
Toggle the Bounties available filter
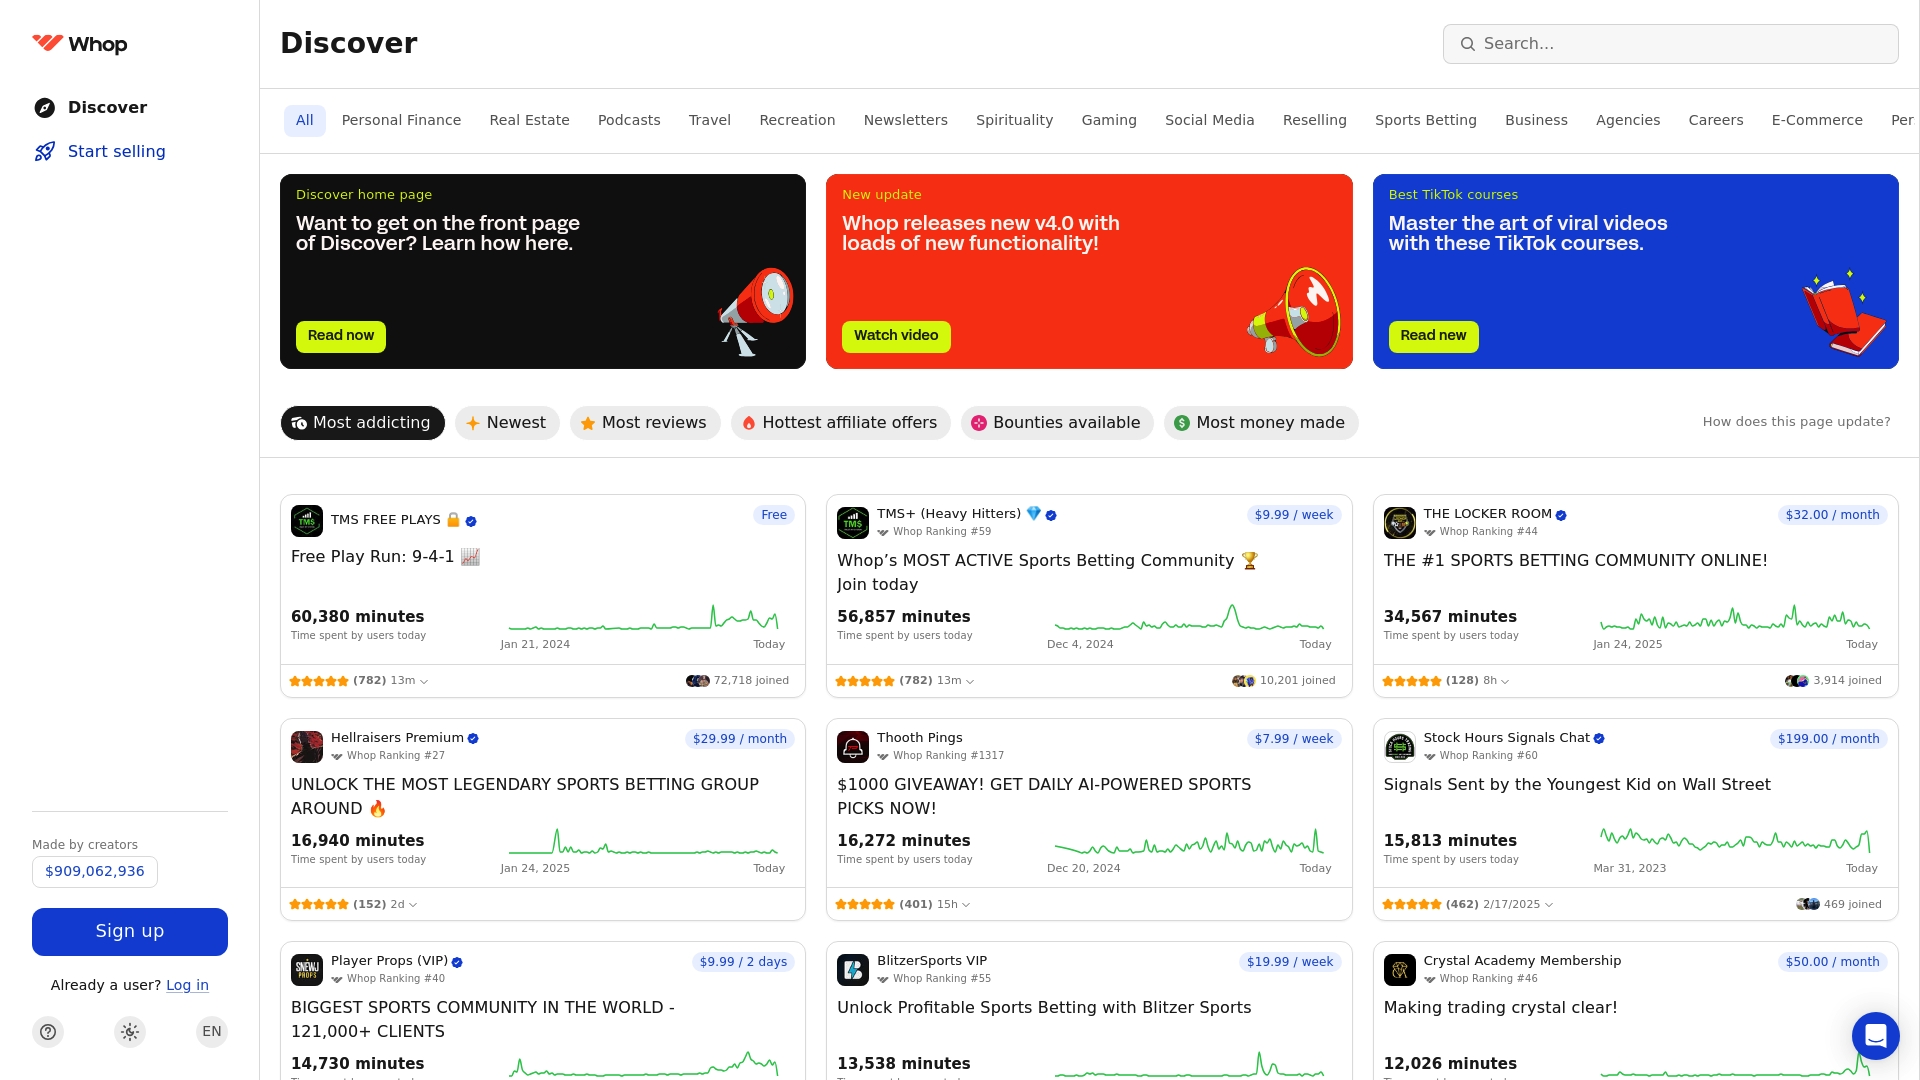point(1057,423)
